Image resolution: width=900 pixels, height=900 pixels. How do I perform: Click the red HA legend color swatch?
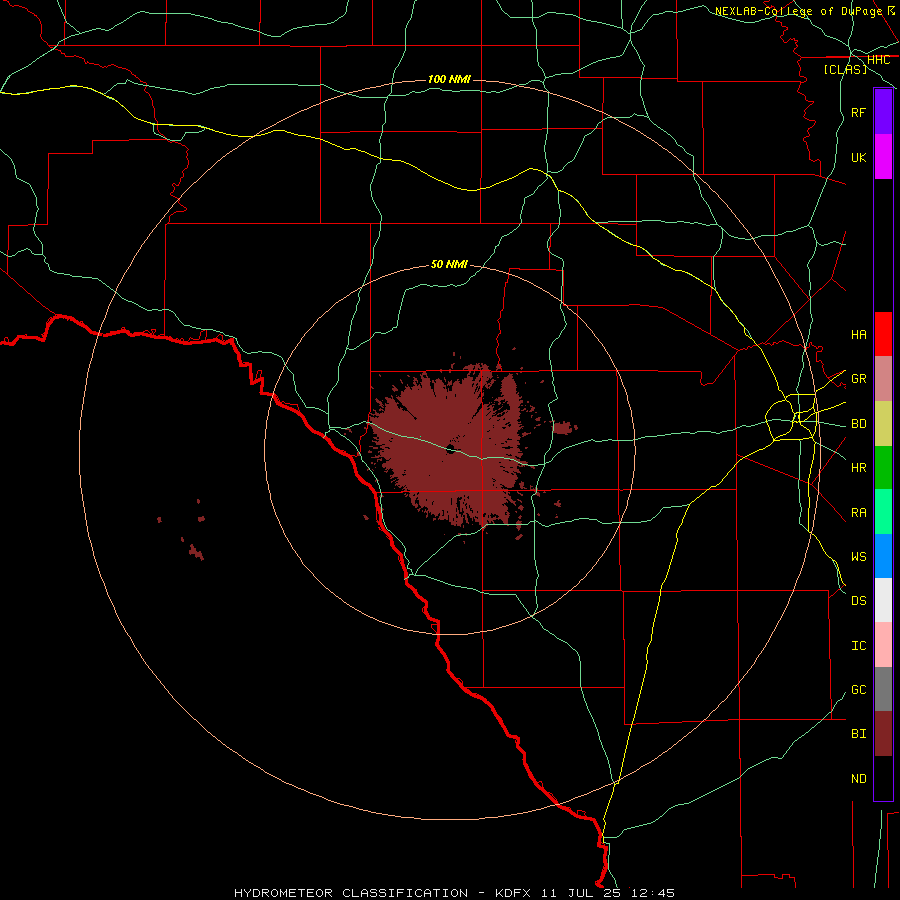883,334
